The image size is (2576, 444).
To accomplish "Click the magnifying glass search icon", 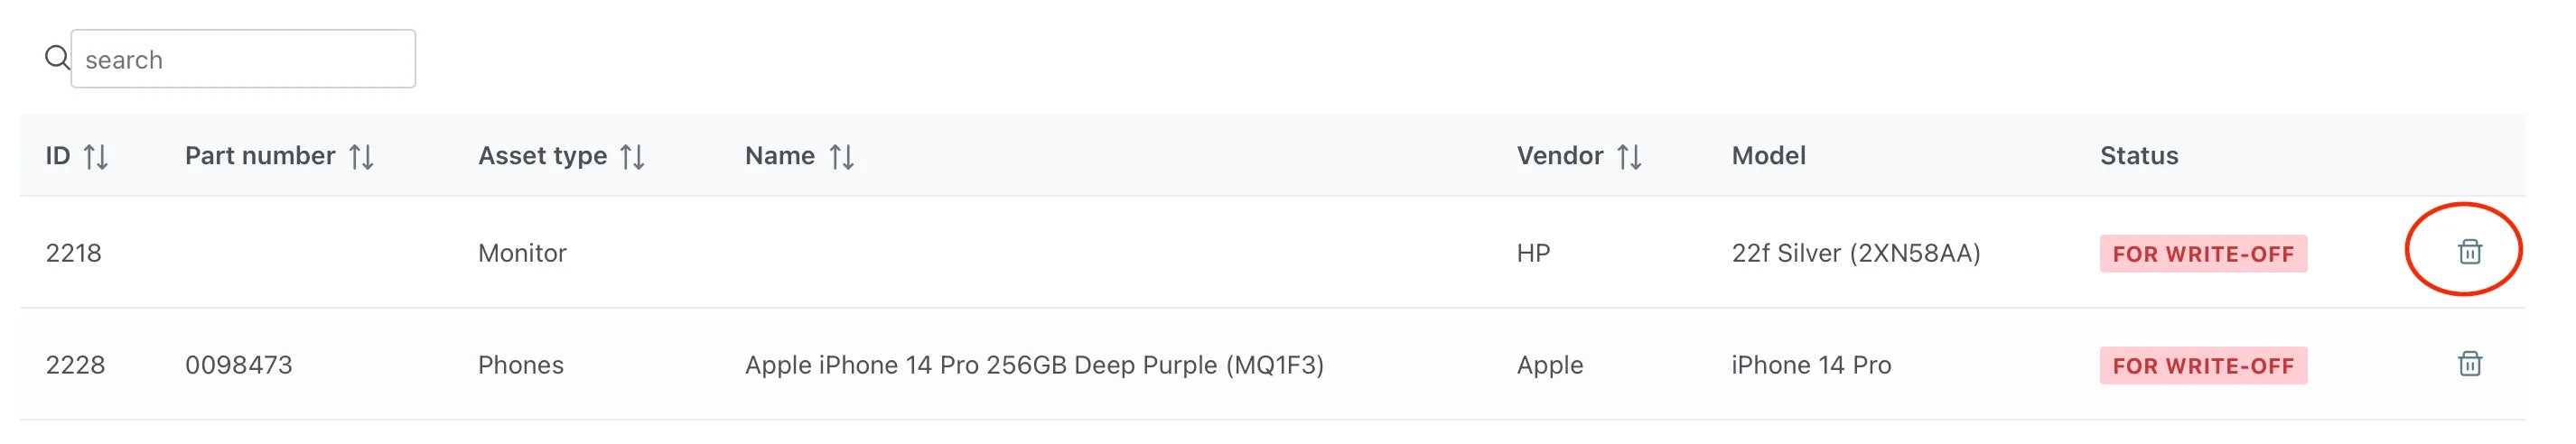I will point(57,58).
